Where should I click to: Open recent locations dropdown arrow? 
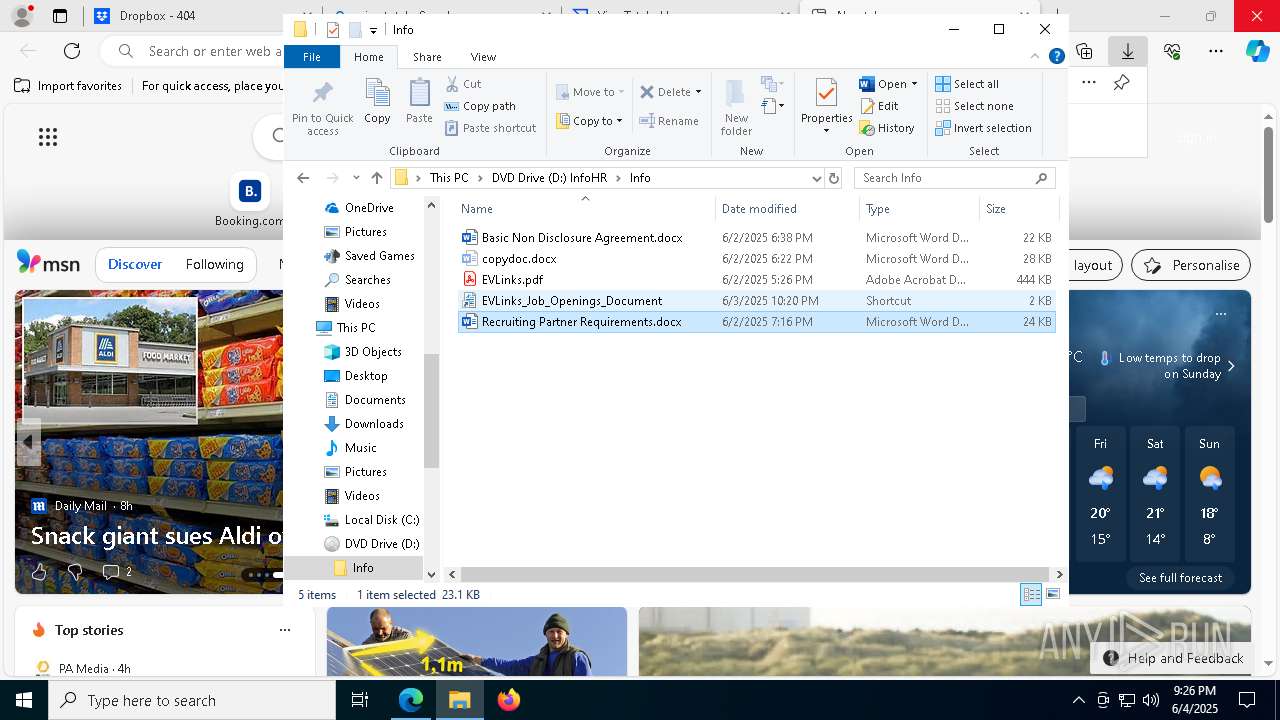[x=356, y=178]
